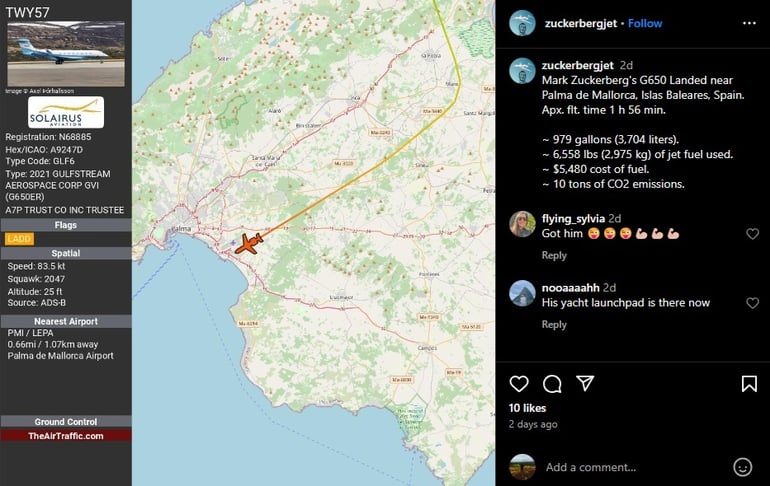This screenshot has width=770, height=486.
Task: Click the orange aircraft icon on map
Action: click(249, 243)
